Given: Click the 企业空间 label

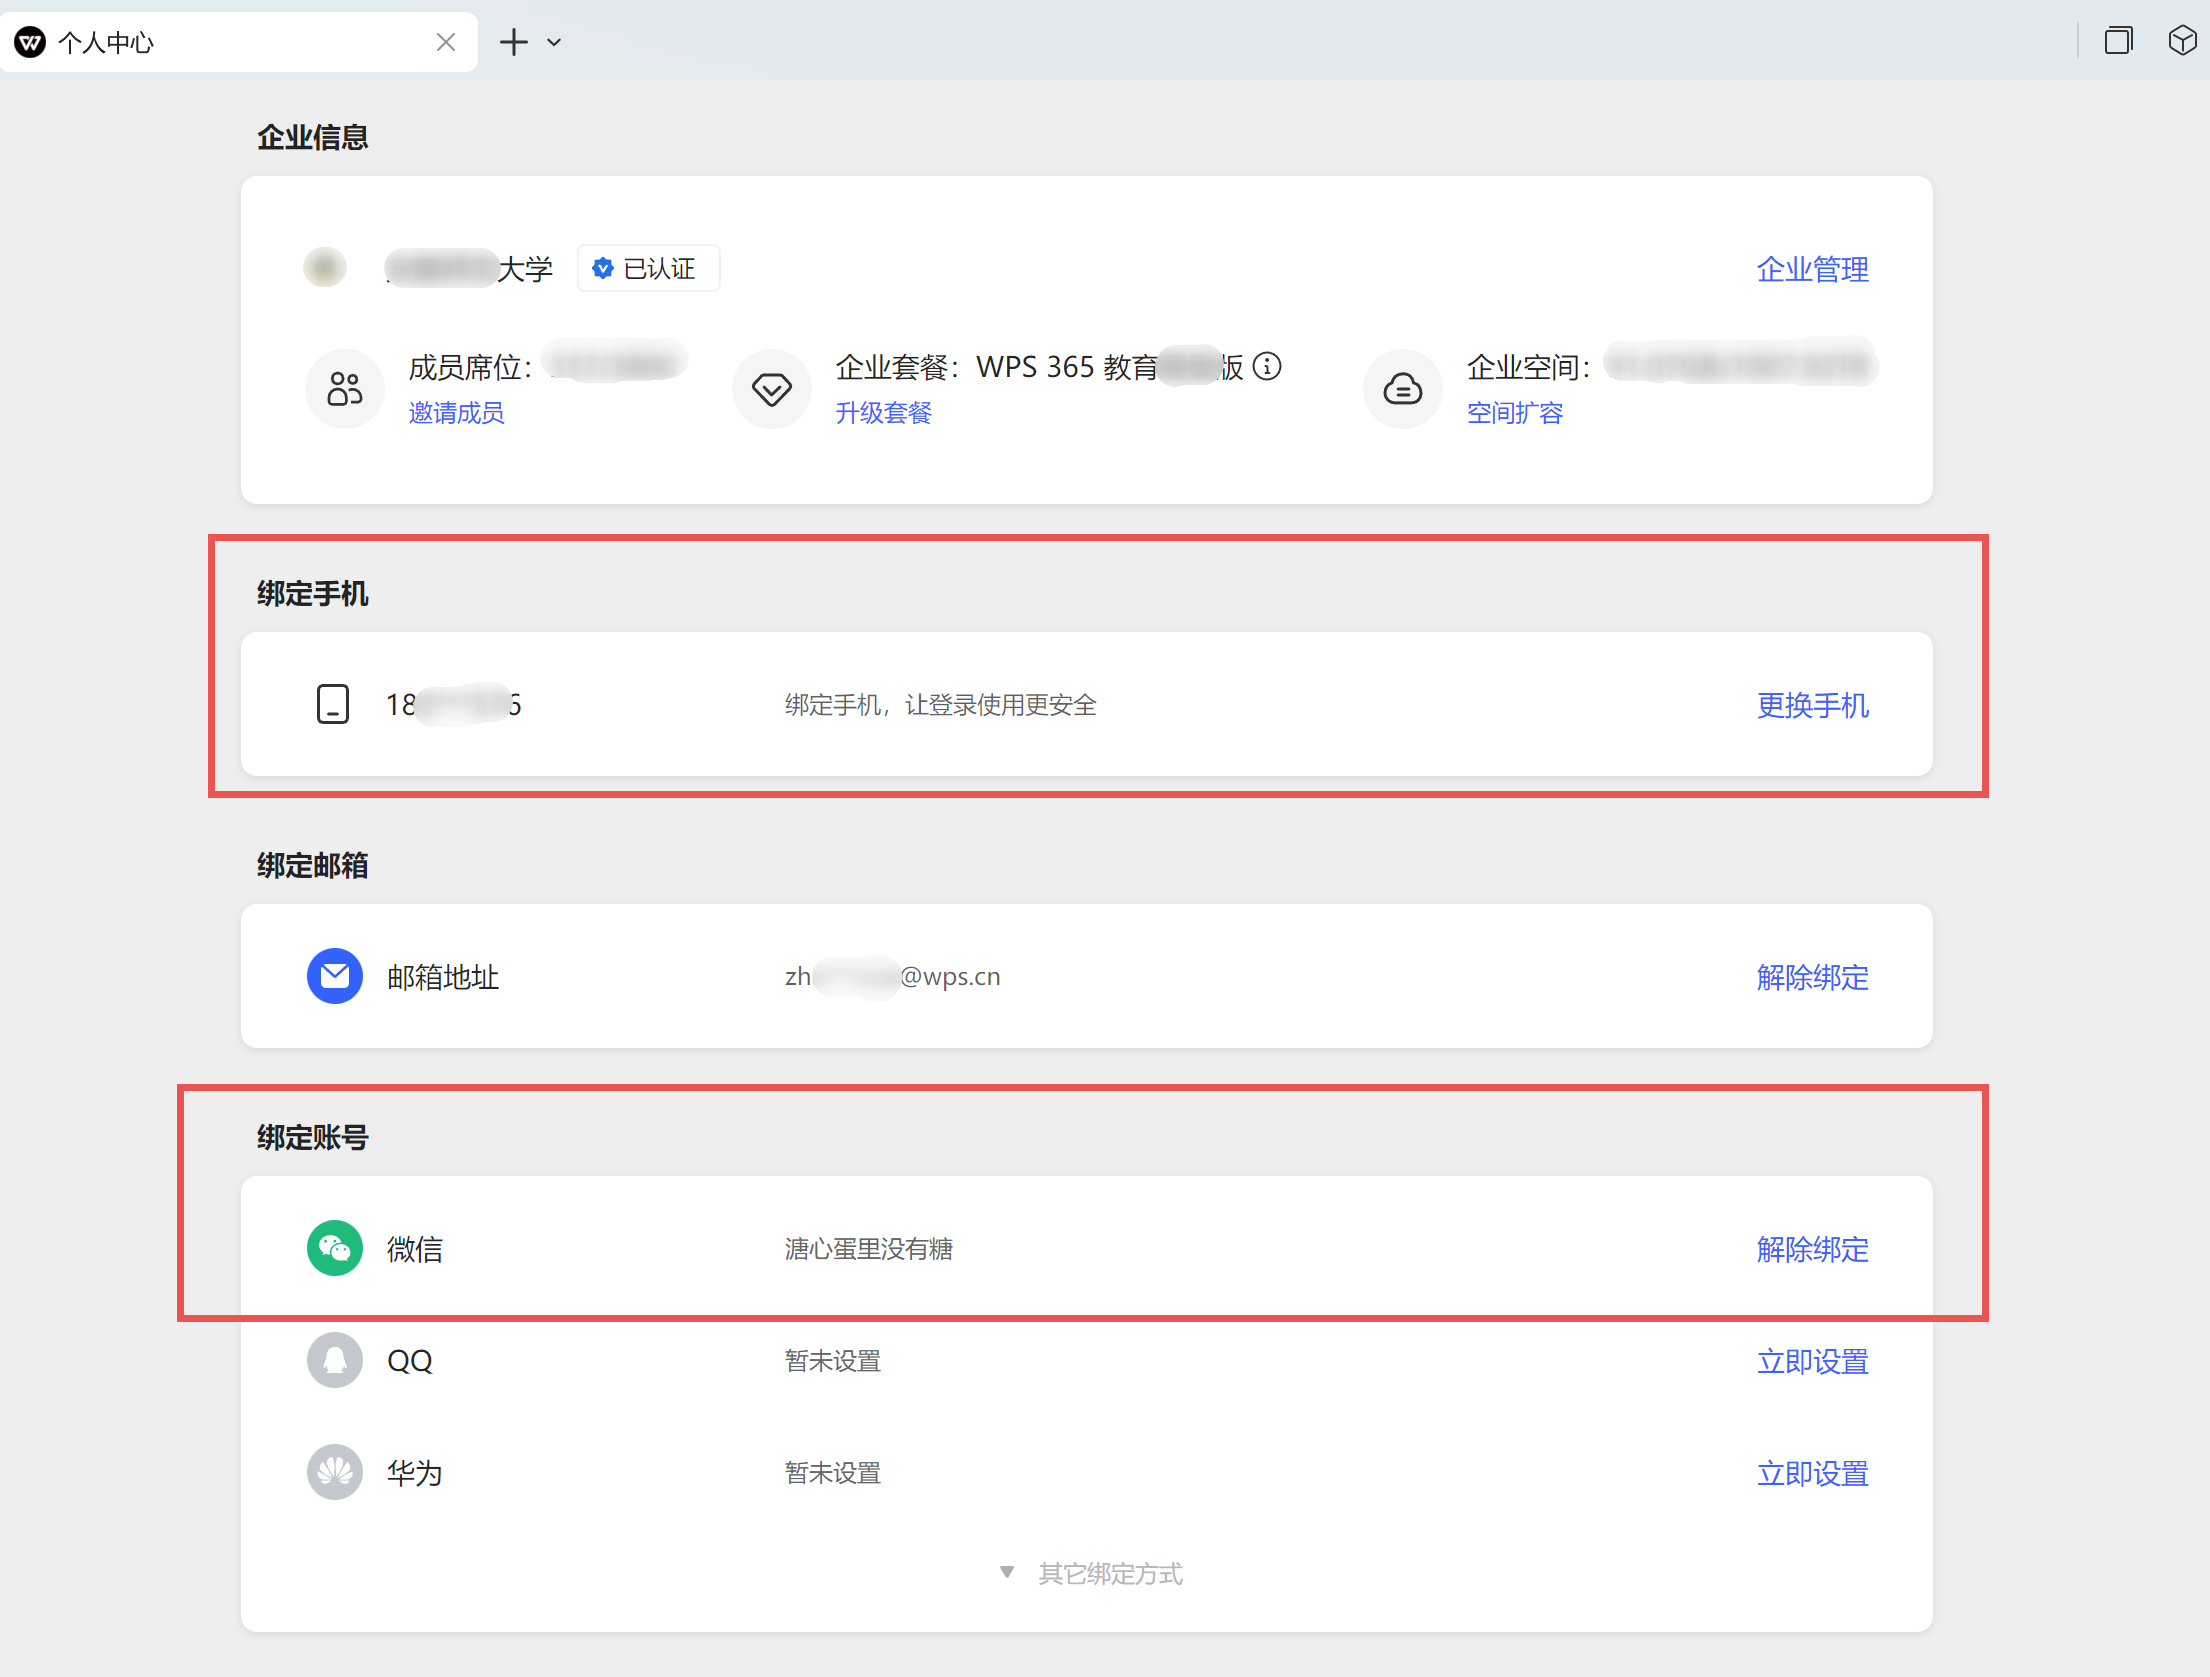Looking at the screenshot, I should pyautogui.click(x=1528, y=367).
